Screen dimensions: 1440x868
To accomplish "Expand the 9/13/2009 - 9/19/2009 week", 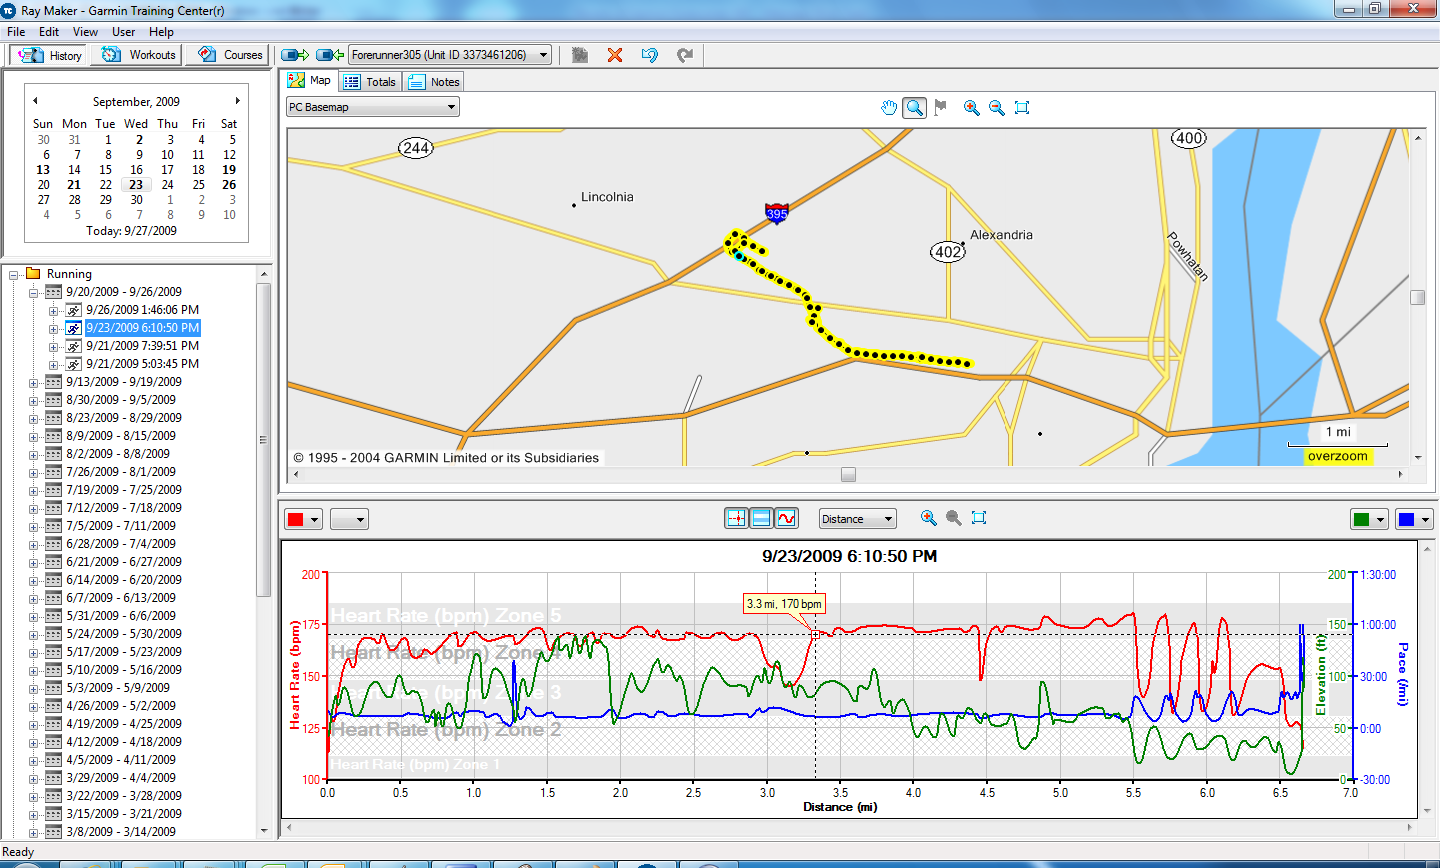I will 33,382.
